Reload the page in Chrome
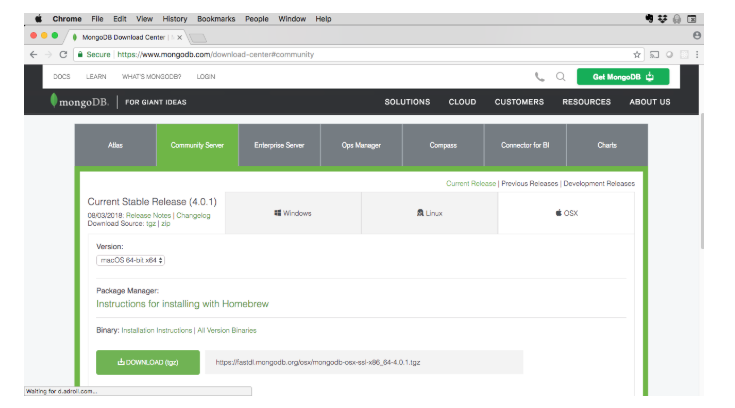 coord(63,54)
